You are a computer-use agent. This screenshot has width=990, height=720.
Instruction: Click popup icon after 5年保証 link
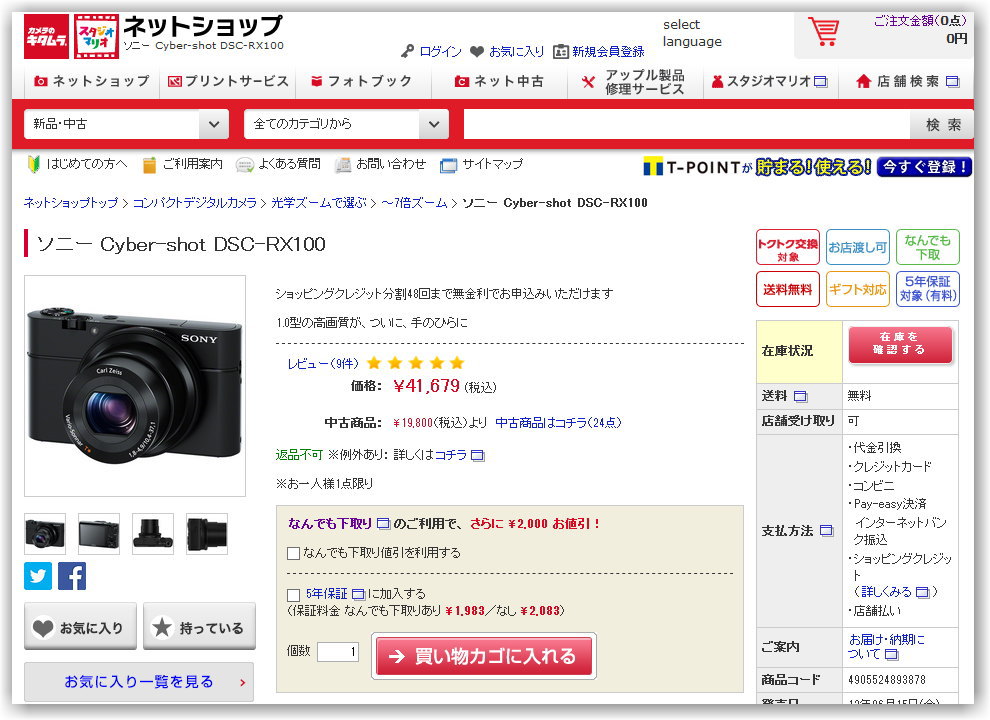358,594
